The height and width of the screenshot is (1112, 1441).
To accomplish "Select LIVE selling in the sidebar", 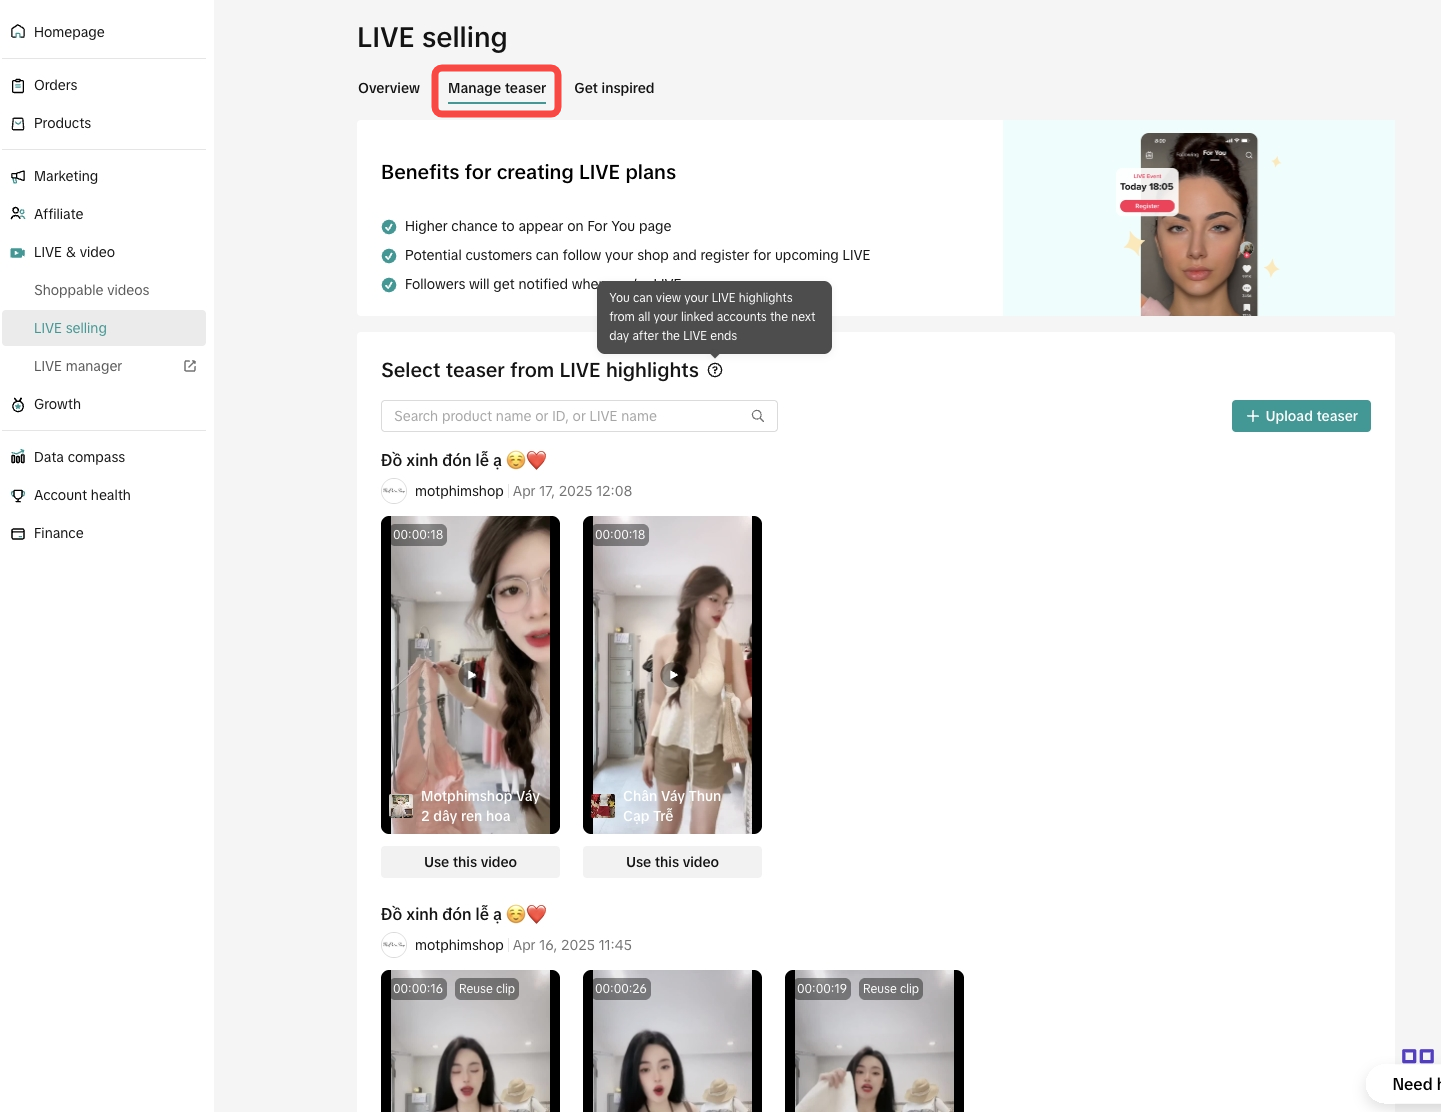I will tap(104, 328).
